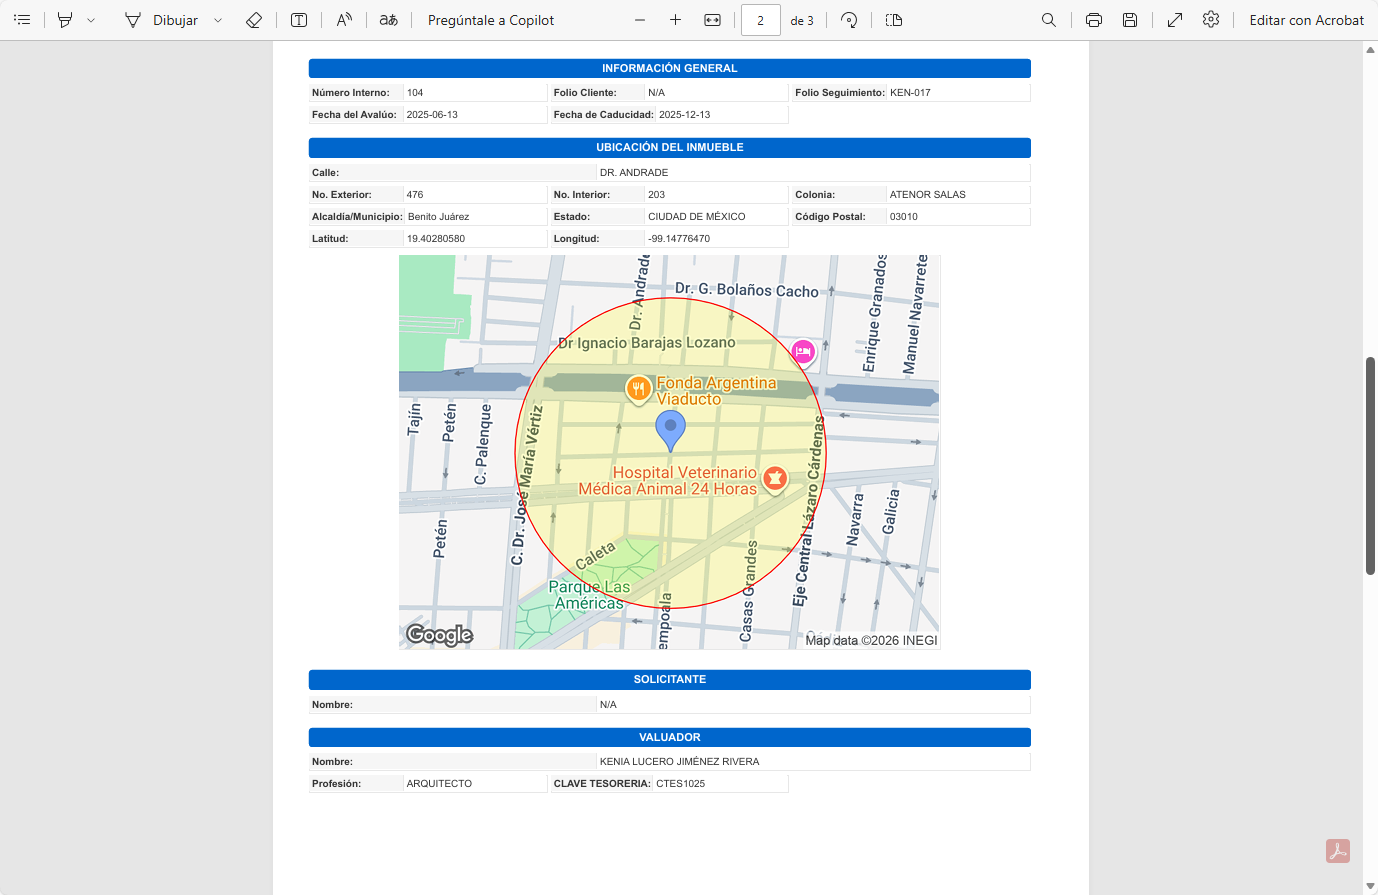Expand highlighter color options dropdown
The image size is (1378, 895).
point(91,20)
